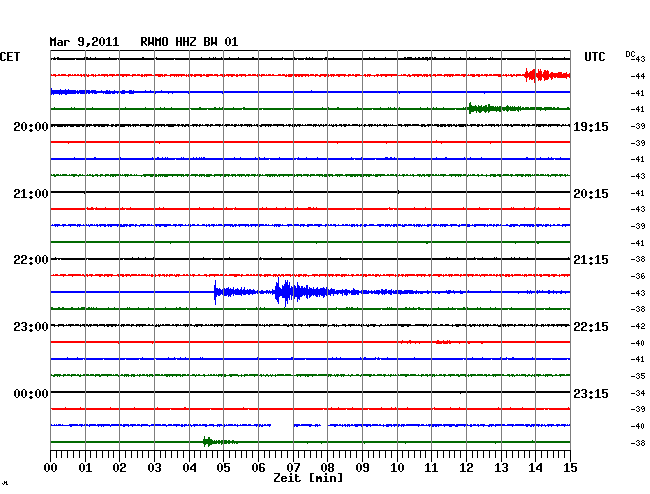
Task: Click the blue event onset near minute 05
Action: pyautogui.click(x=215, y=292)
